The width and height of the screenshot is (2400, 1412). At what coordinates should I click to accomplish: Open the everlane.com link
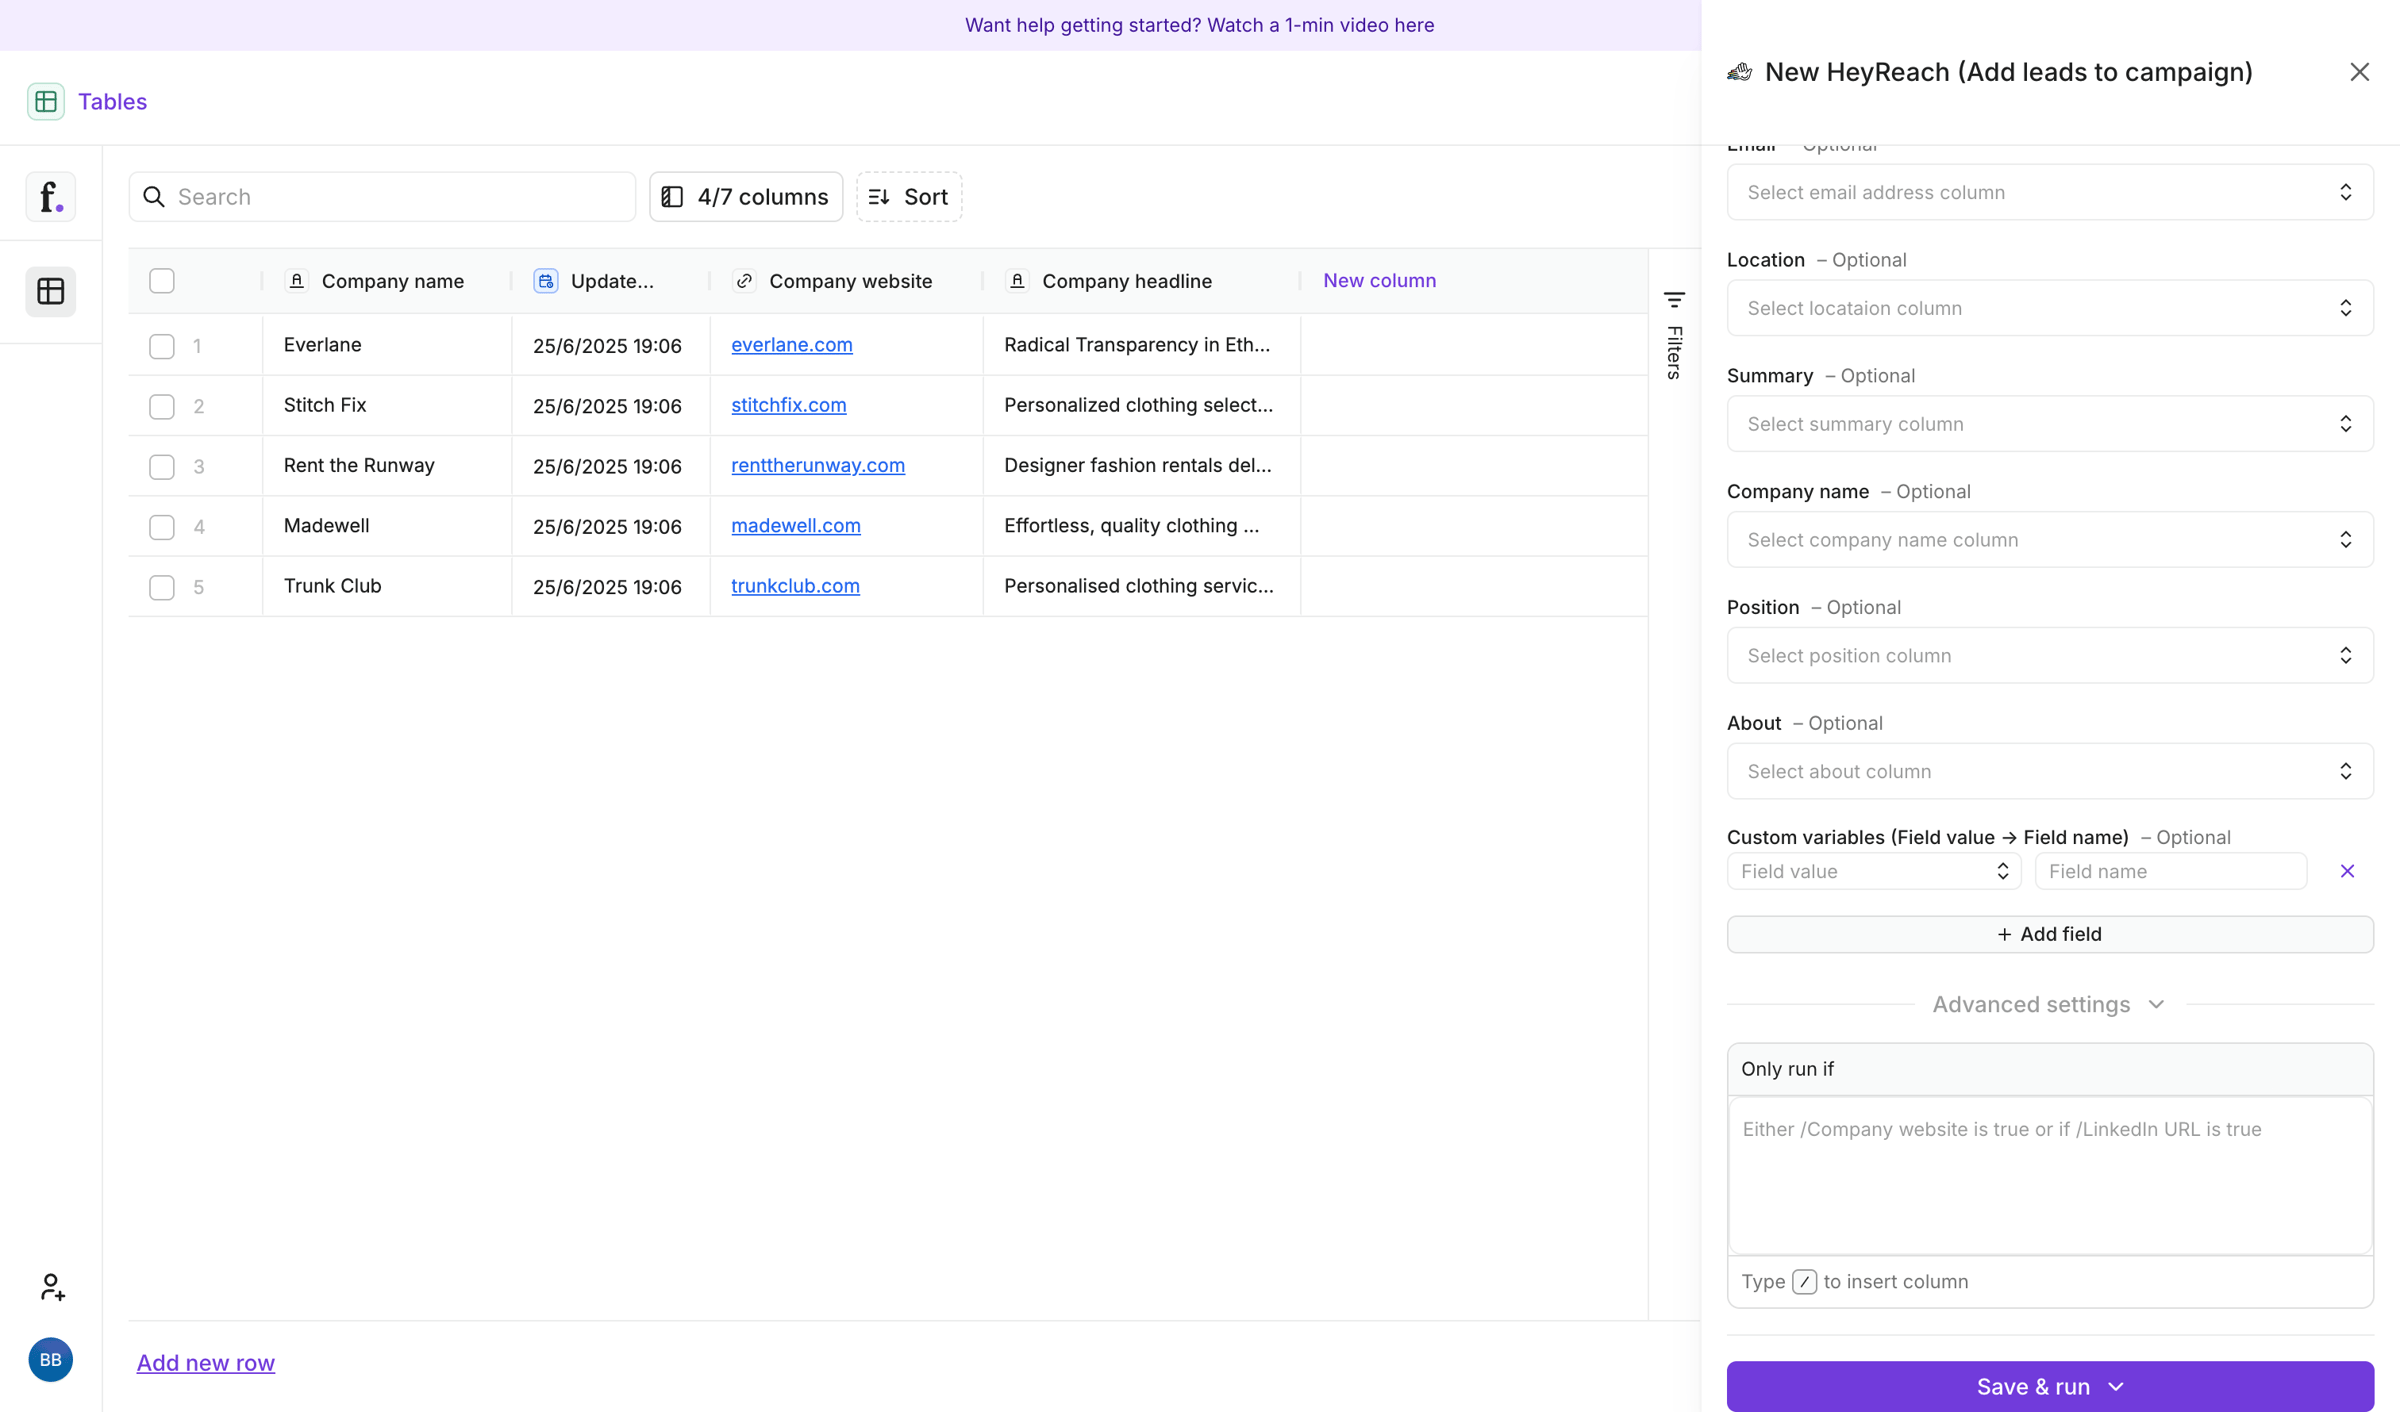tap(792, 345)
